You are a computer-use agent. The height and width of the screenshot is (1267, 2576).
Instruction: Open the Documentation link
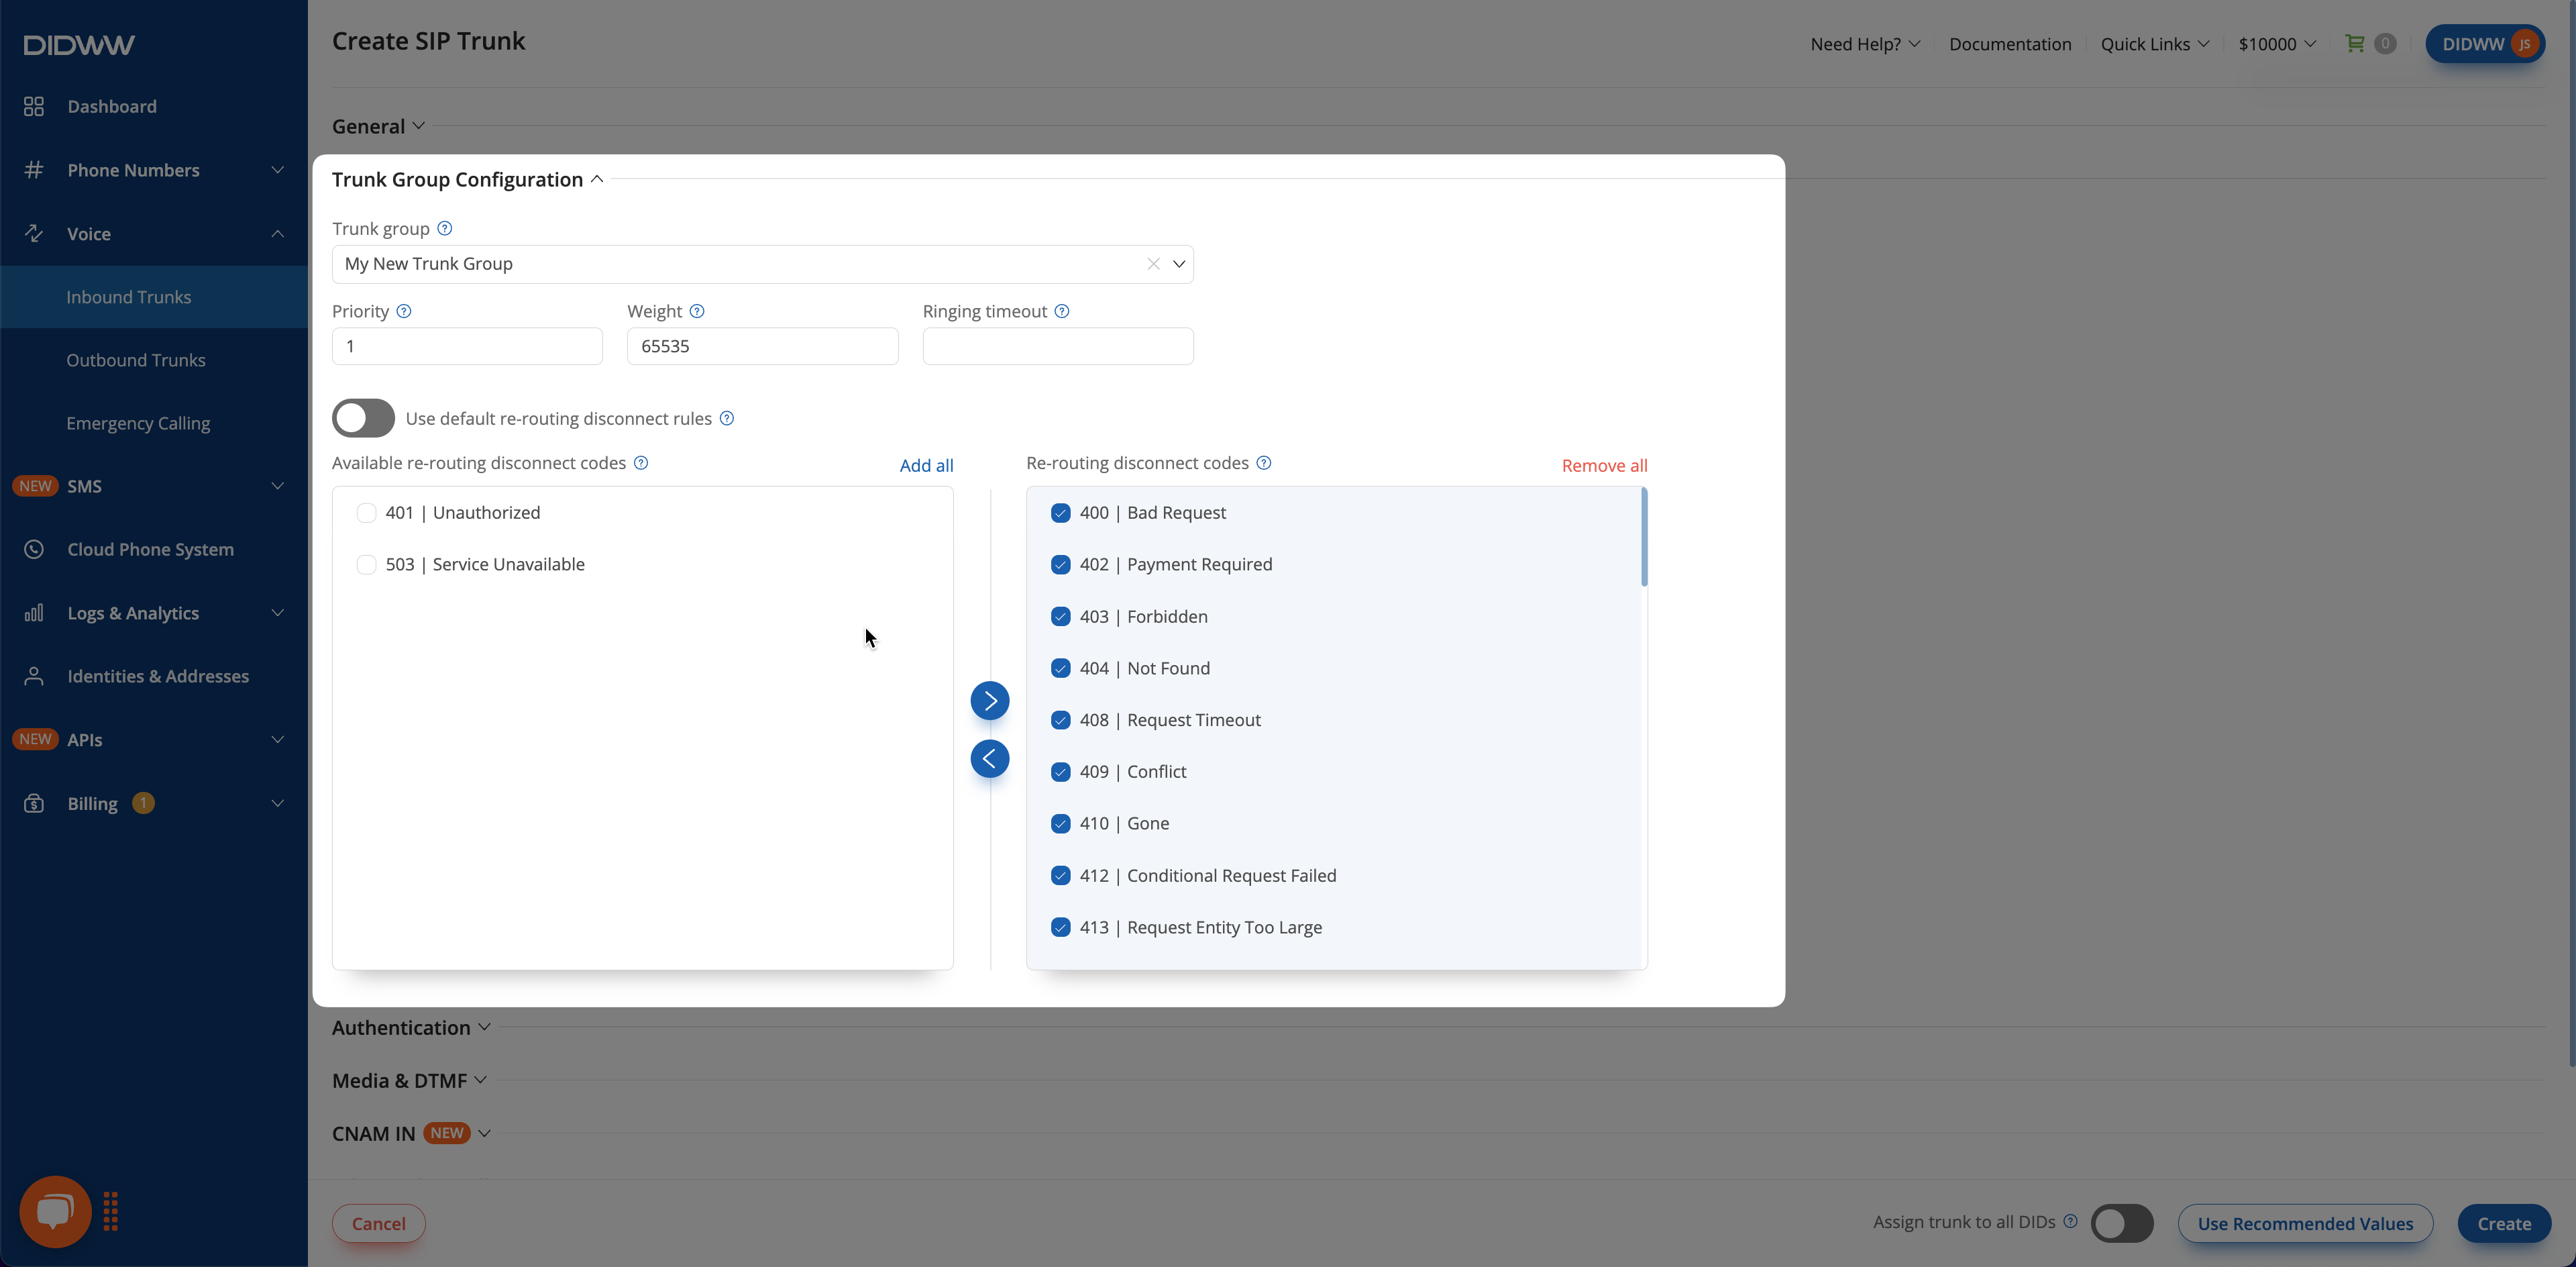[2010, 44]
